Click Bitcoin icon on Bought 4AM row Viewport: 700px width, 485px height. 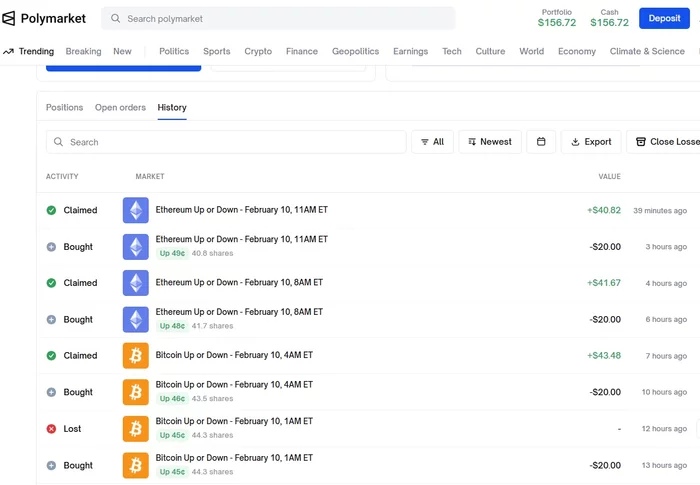pyautogui.click(x=136, y=392)
